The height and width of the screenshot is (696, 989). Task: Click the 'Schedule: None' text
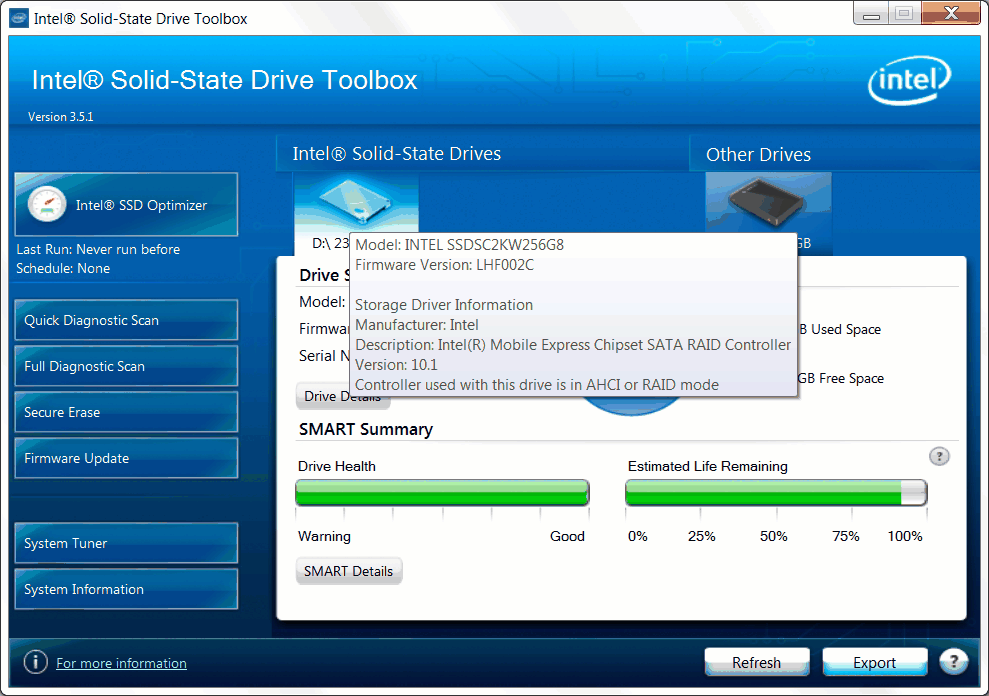coord(63,268)
